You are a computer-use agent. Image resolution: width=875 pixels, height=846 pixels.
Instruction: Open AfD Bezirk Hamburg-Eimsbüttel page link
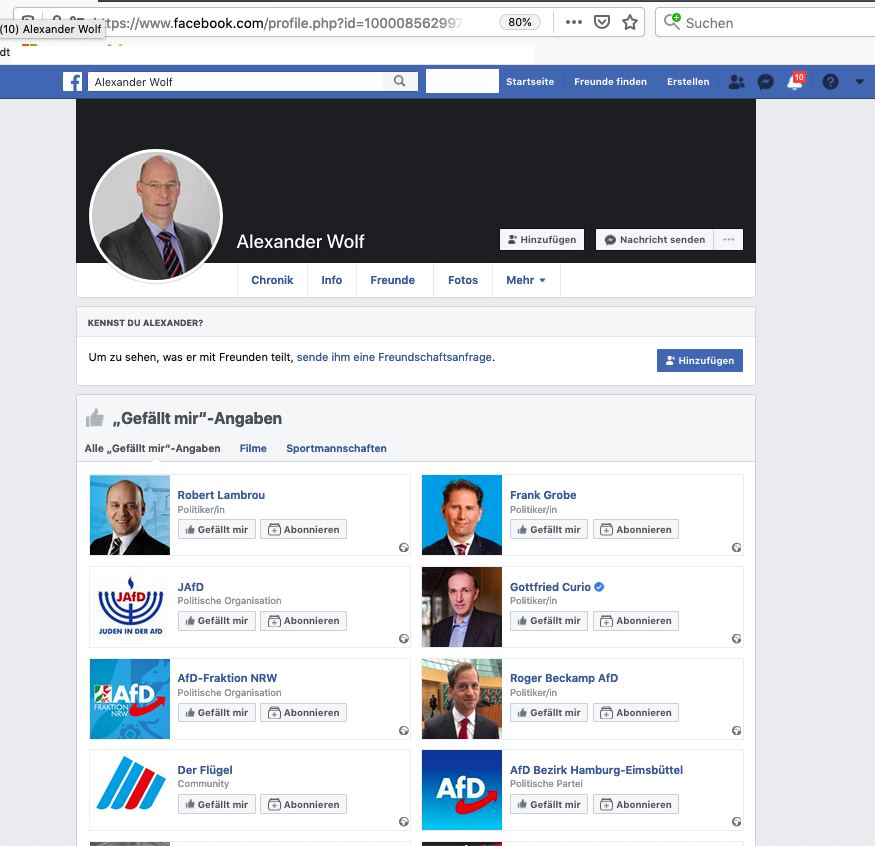point(597,770)
